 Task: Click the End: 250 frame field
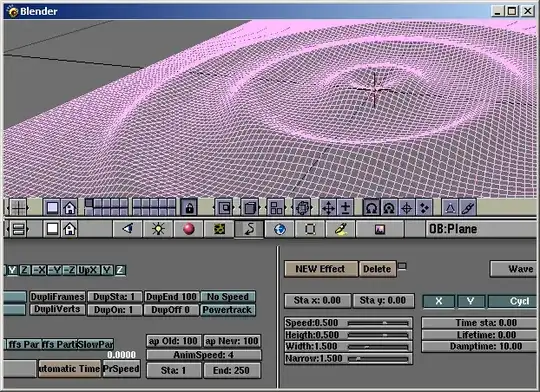pos(231,370)
